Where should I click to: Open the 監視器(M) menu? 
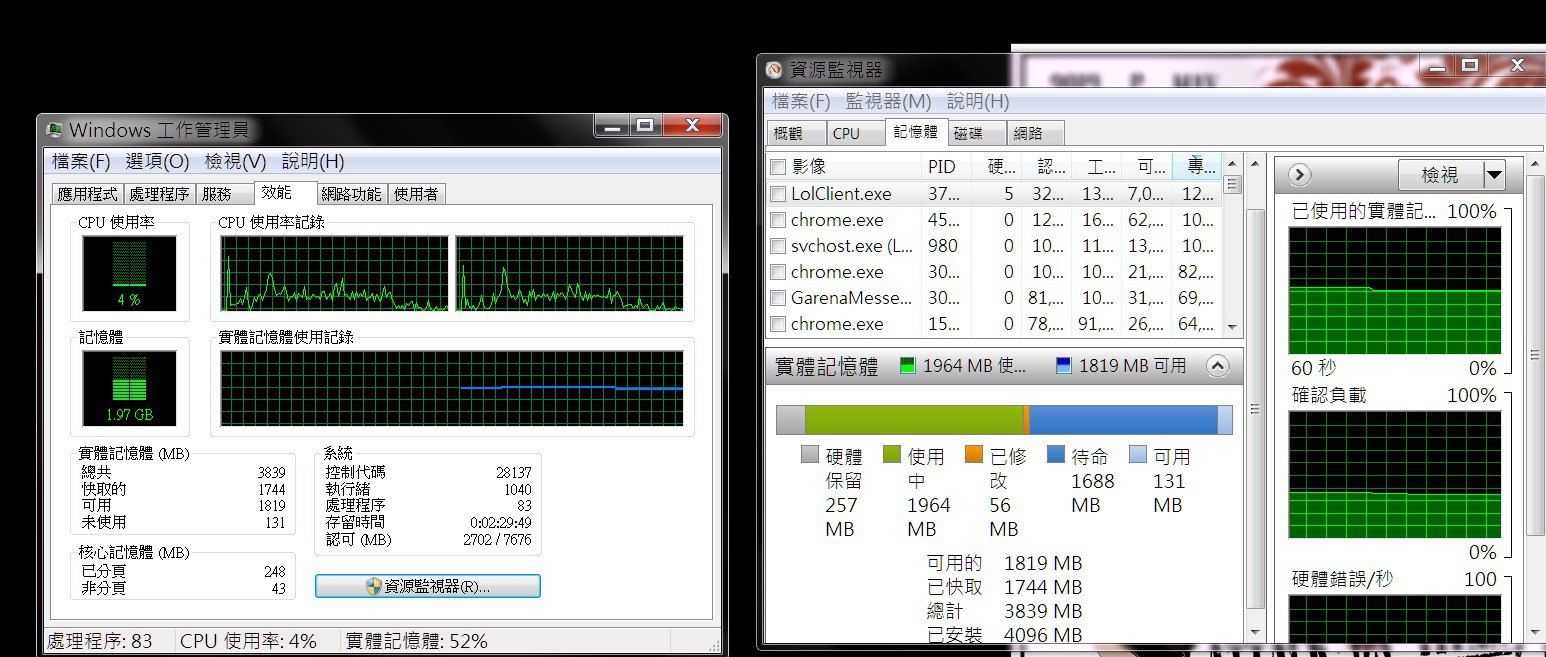(888, 101)
